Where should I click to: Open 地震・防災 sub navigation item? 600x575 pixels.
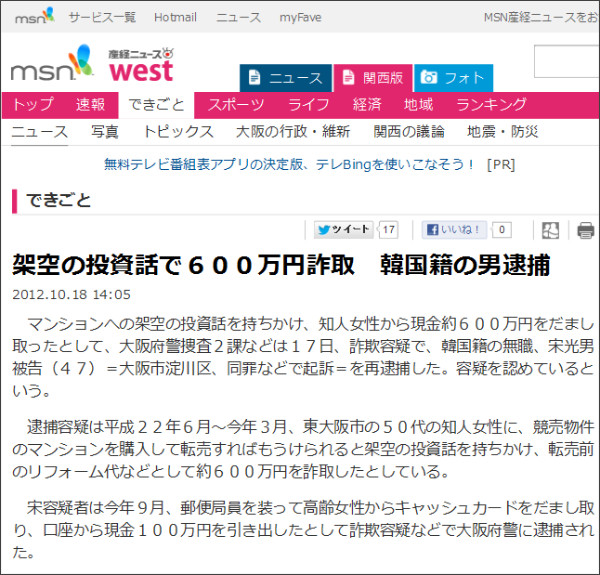[502, 132]
